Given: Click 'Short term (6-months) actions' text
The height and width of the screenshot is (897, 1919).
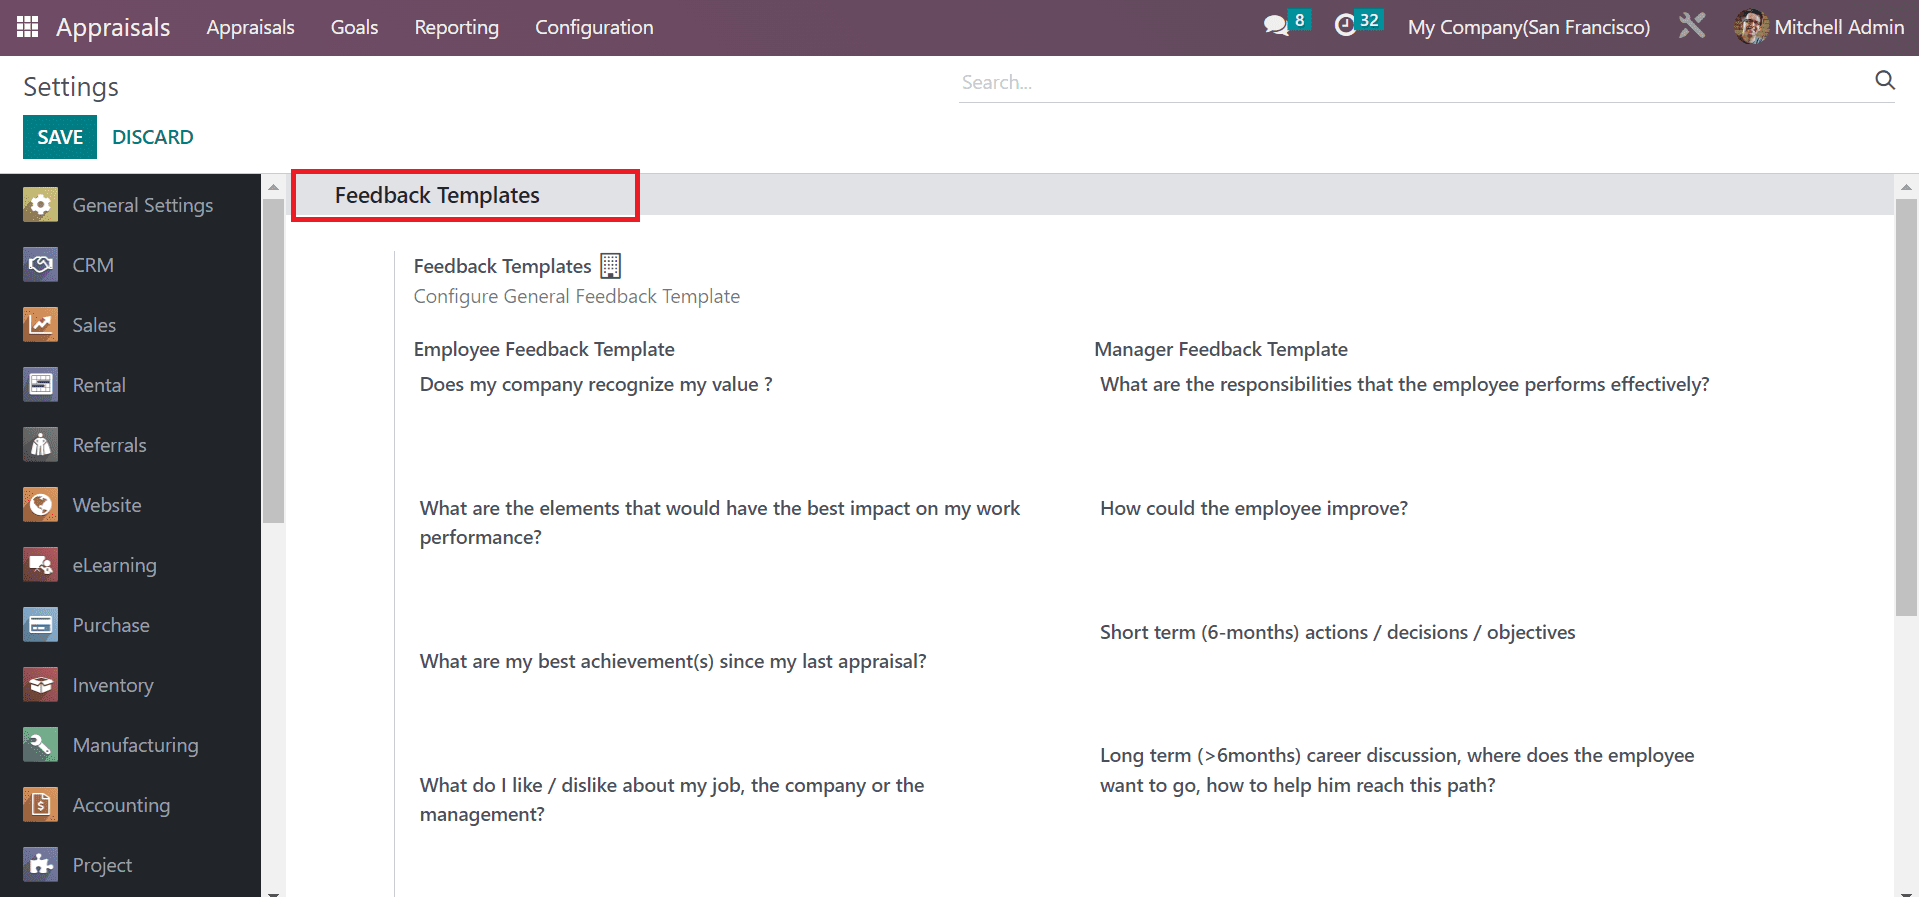Looking at the screenshot, I should pyautogui.click(x=1338, y=632).
